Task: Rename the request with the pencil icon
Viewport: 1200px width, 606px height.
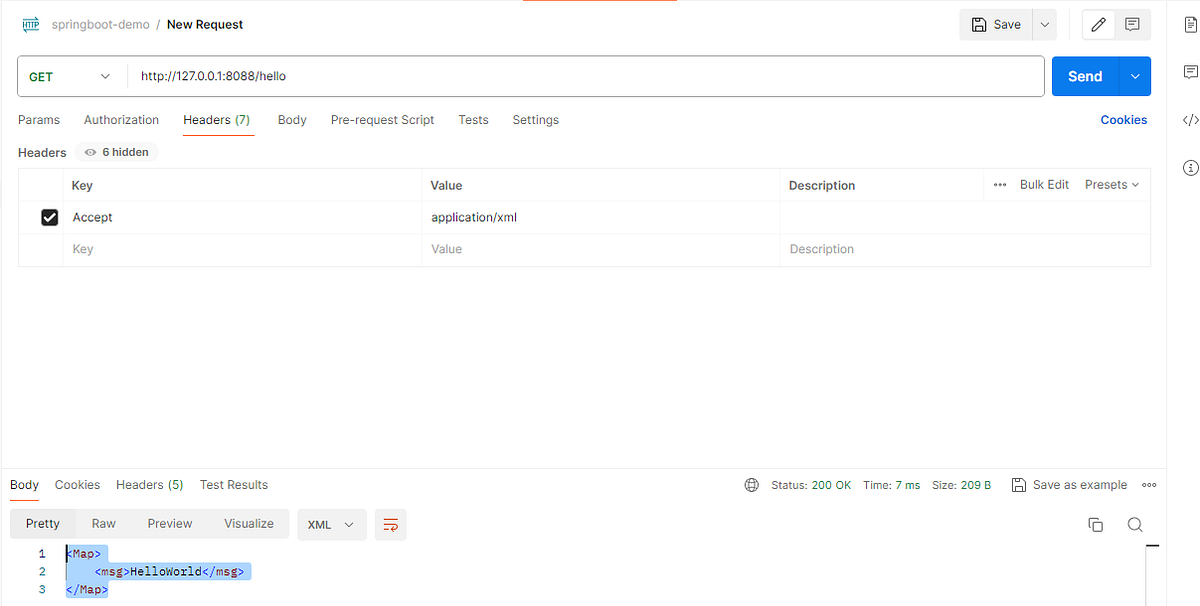Action: coord(1097,24)
